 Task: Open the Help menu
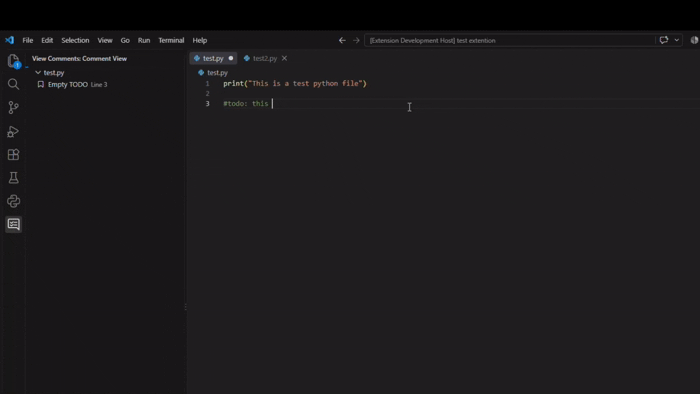[x=200, y=40]
